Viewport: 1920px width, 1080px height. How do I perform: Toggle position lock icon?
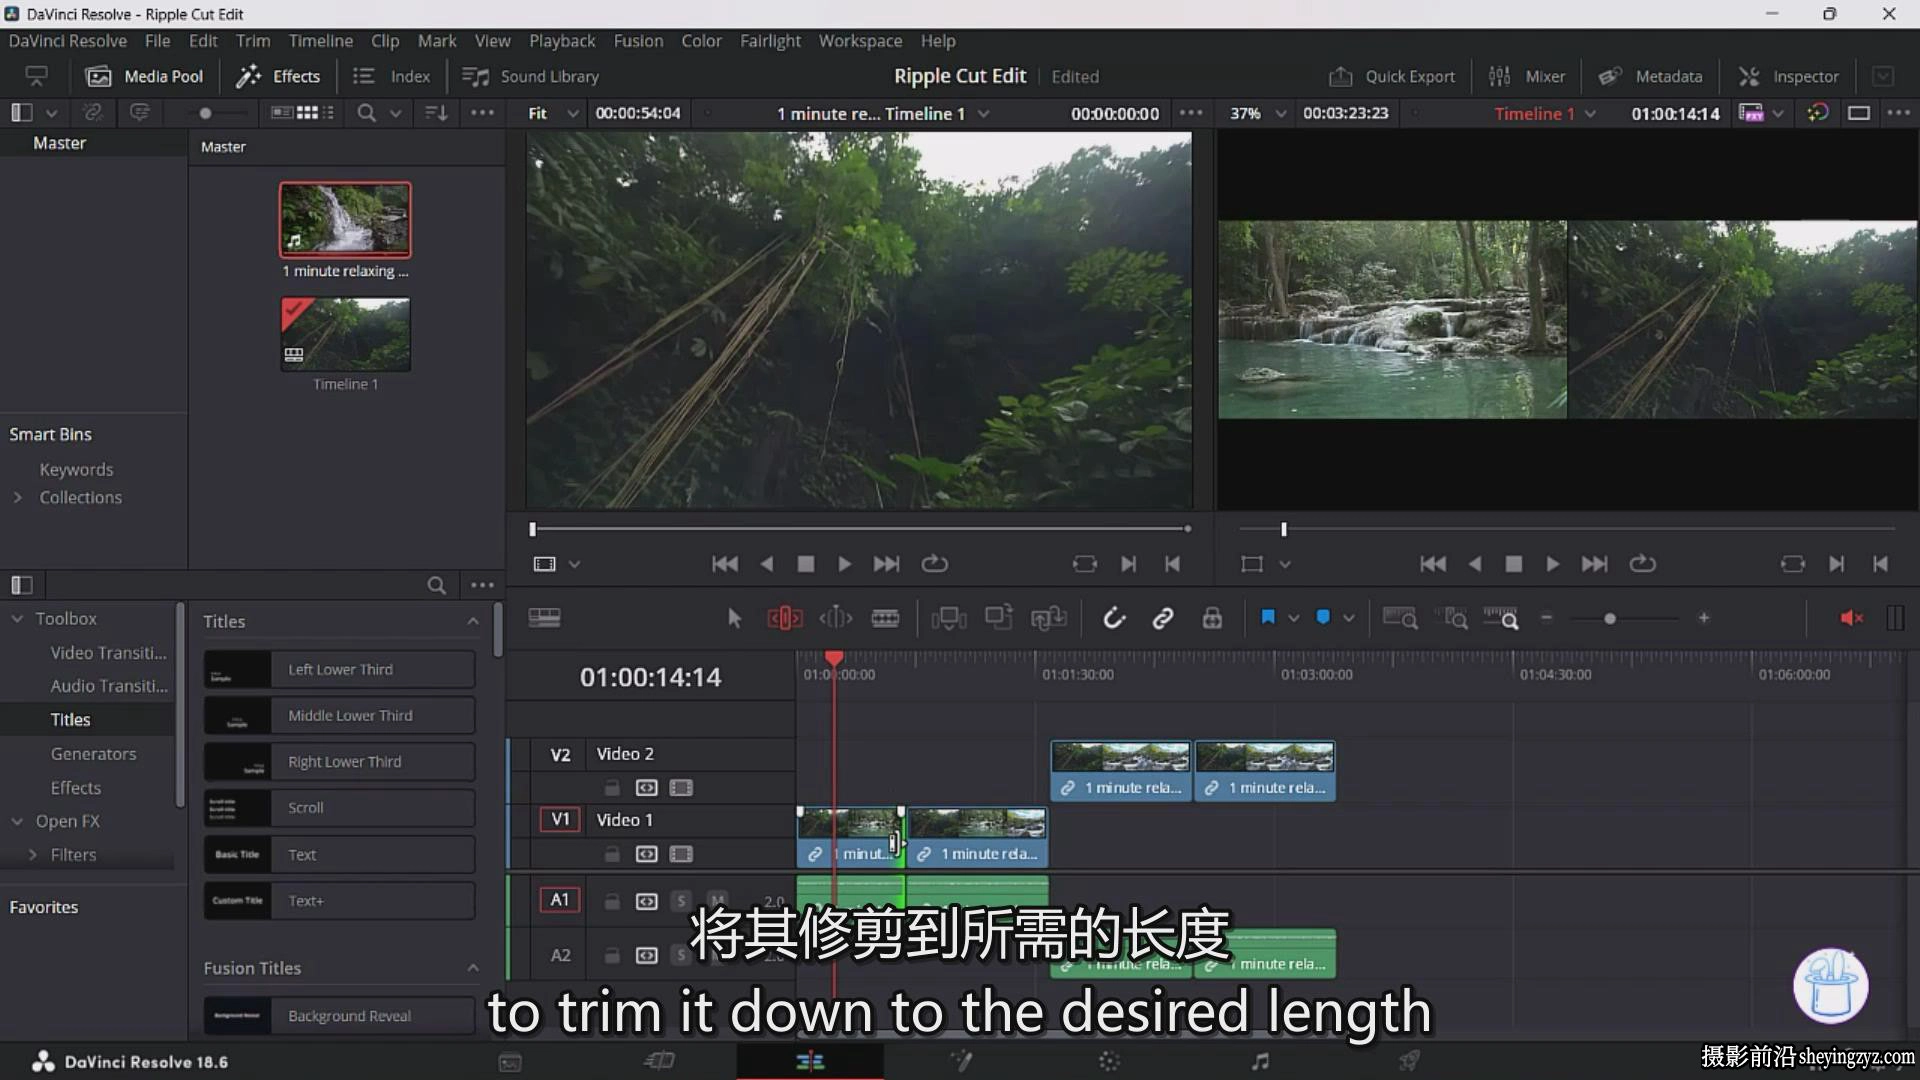1212,619
